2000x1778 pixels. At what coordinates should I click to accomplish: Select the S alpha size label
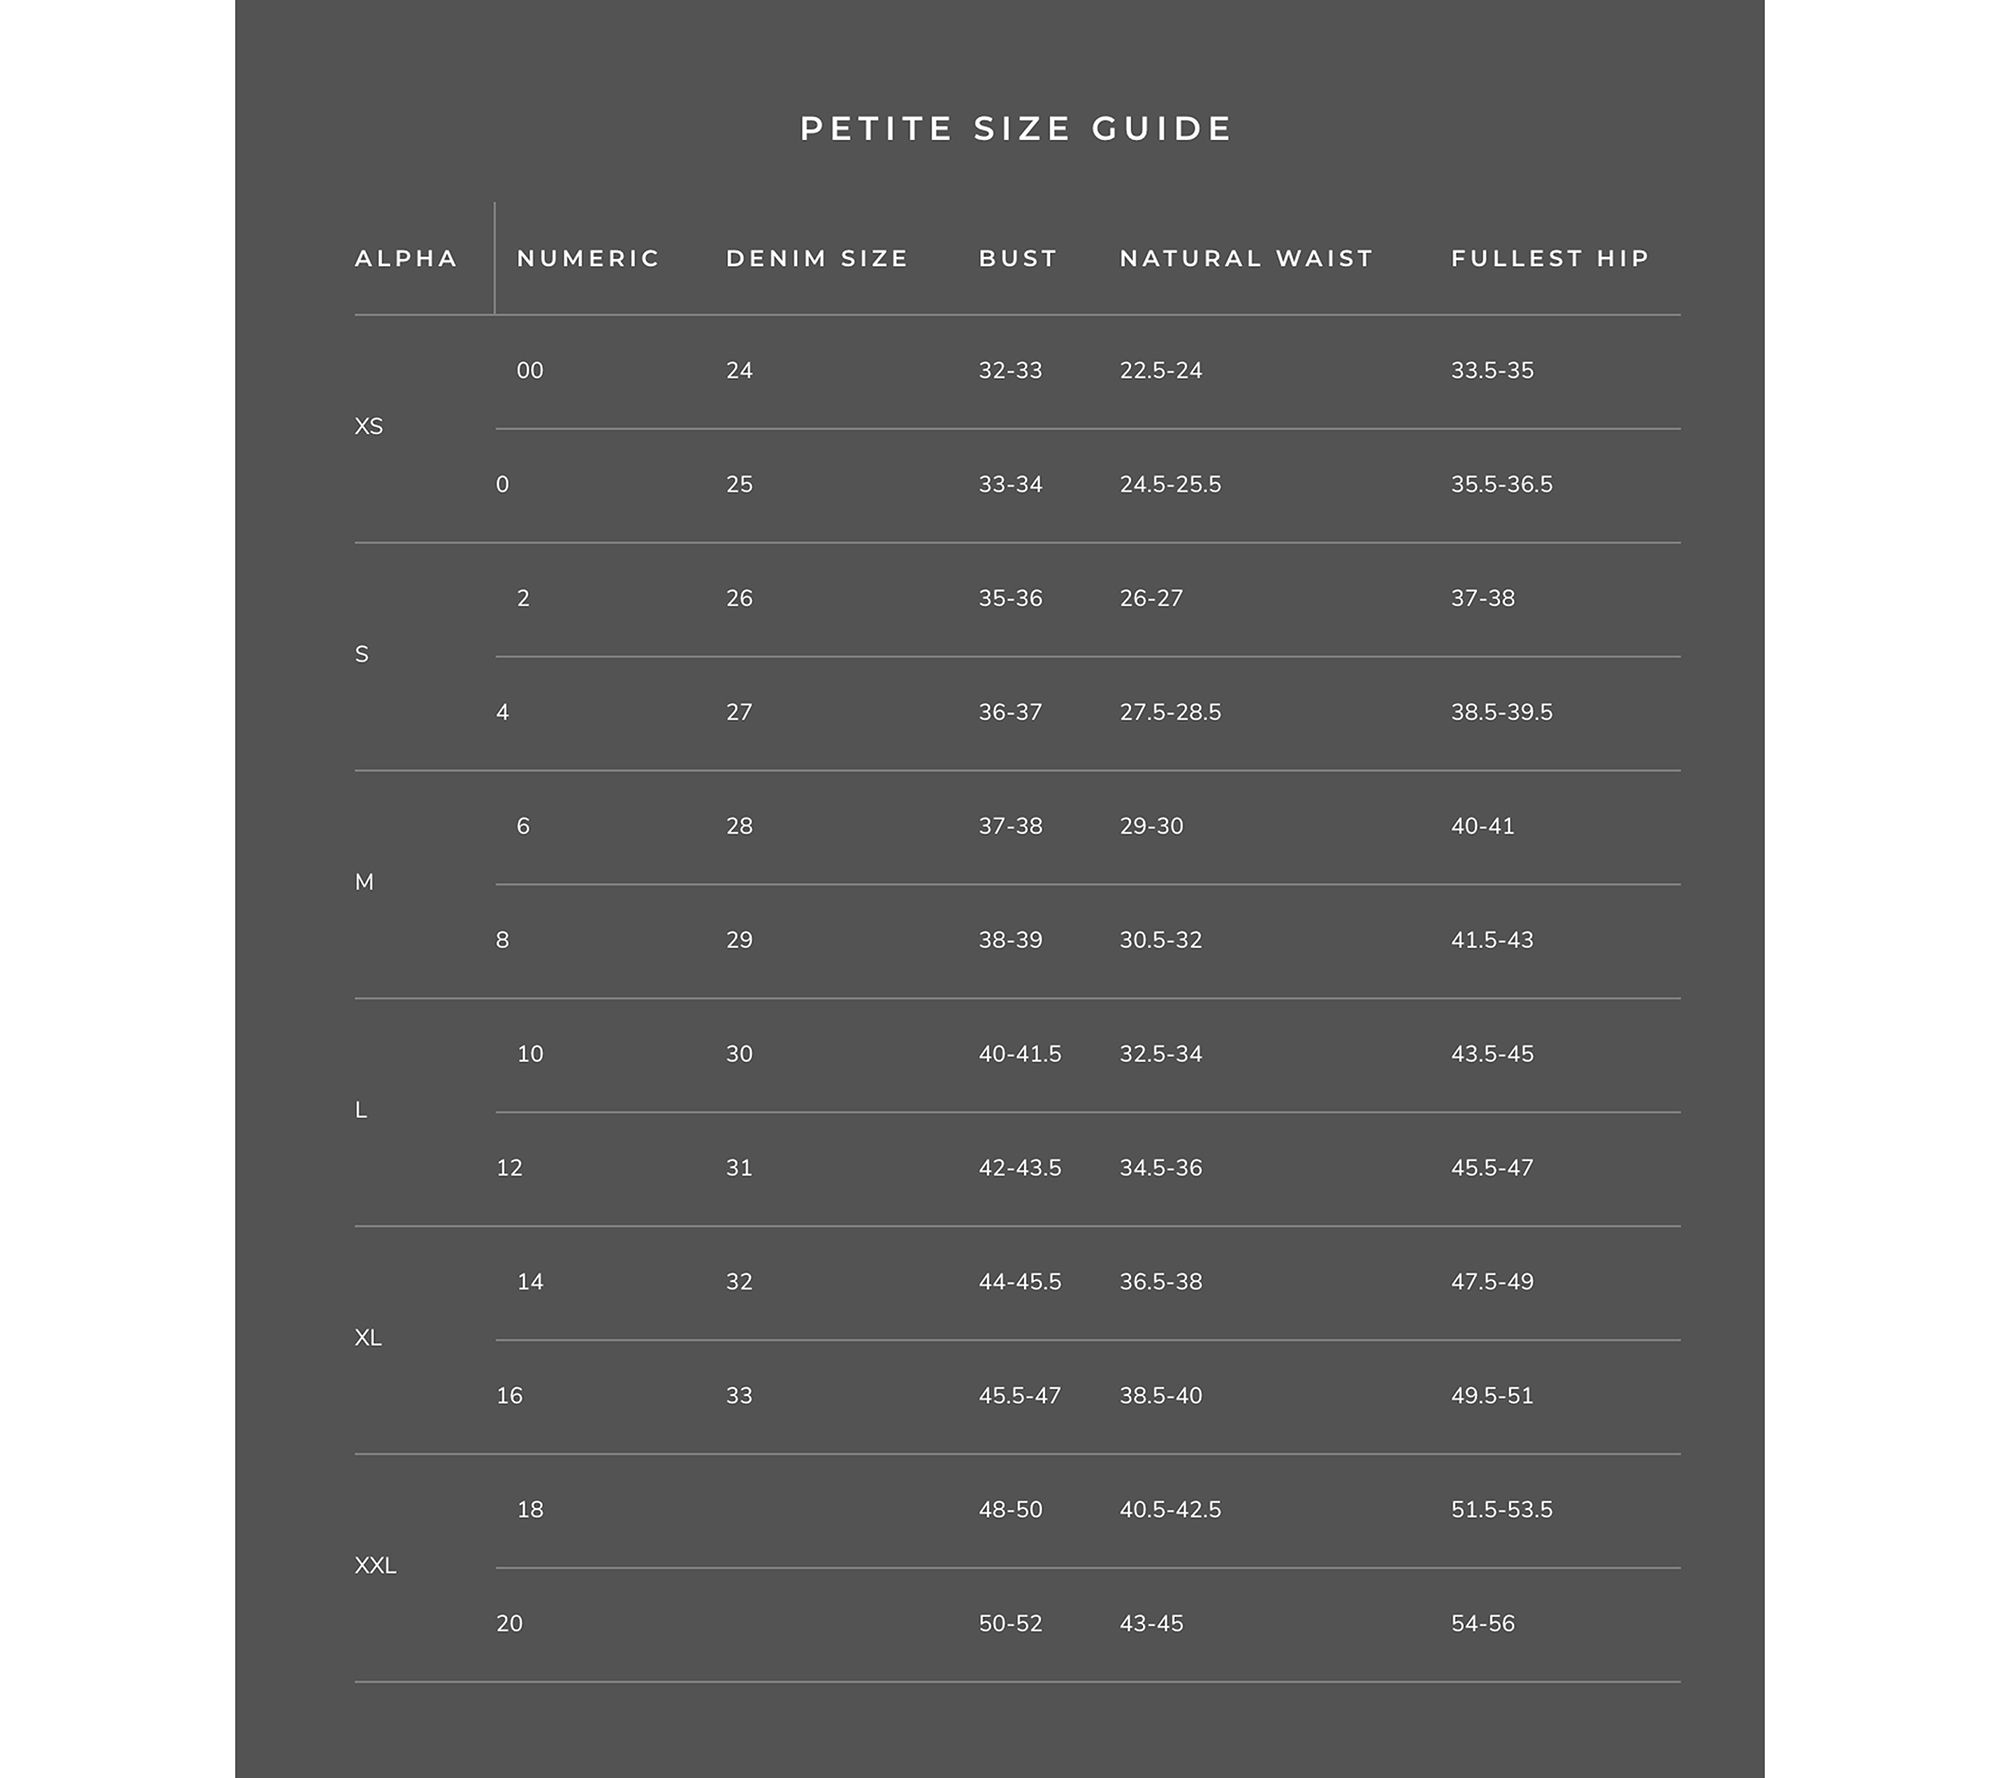[362, 655]
